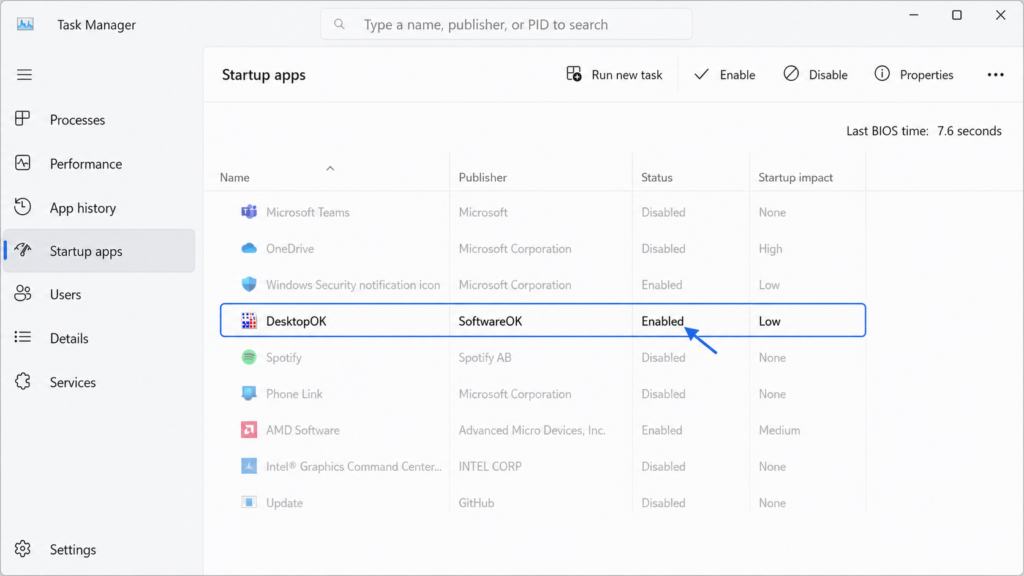The width and height of the screenshot is (1024, 576).
Task: Click the Disable circle-slash icon
Action: point(791,74)
